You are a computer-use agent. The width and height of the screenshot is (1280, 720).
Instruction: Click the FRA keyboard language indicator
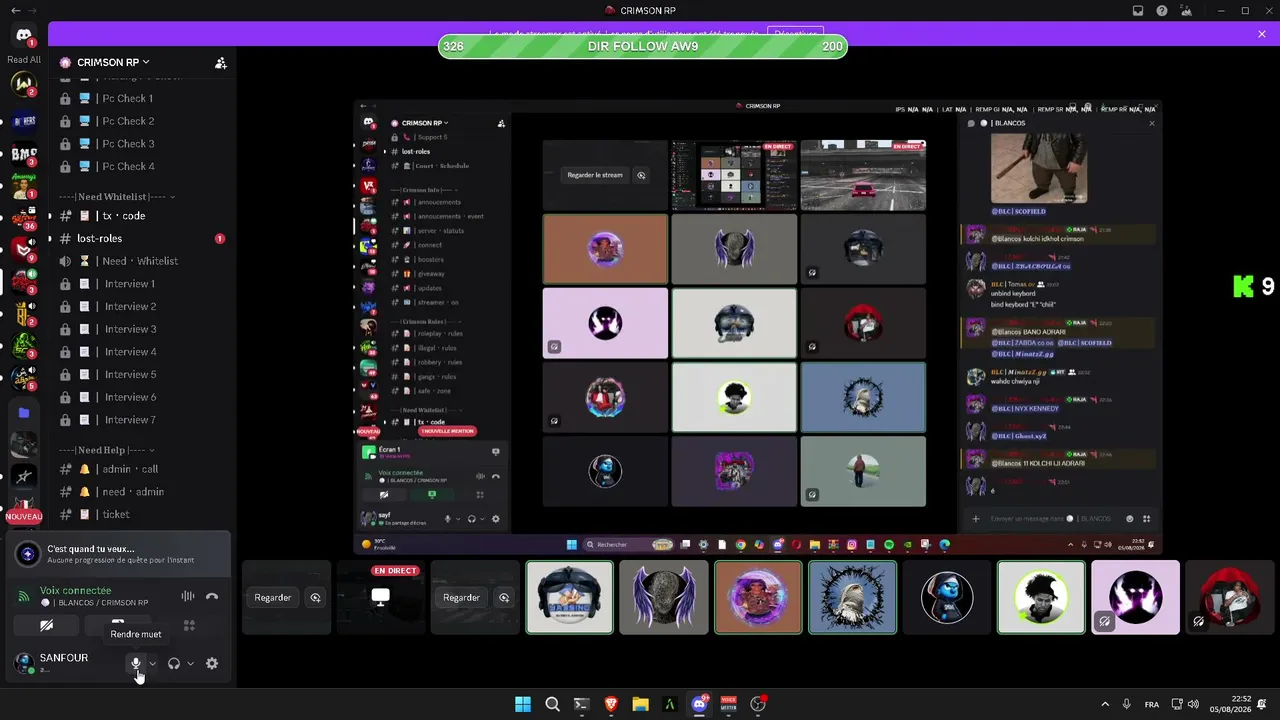[x=1152, y=704]
